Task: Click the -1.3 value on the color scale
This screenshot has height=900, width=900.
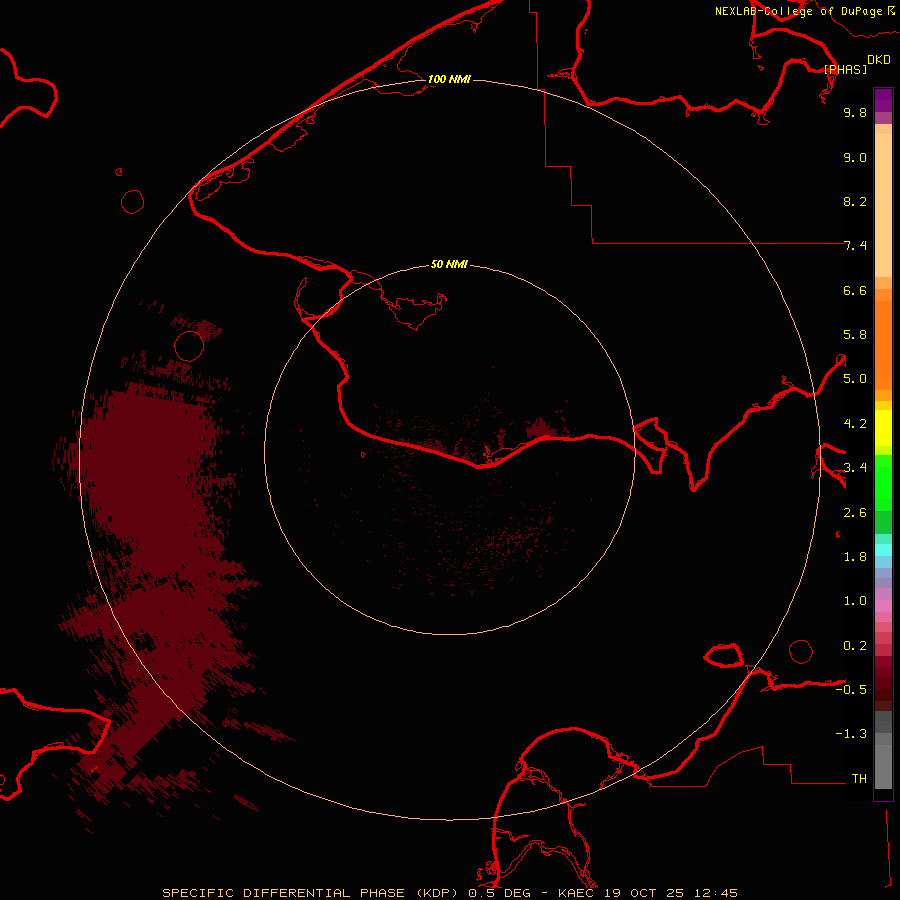Action: [x=851, y=734]
